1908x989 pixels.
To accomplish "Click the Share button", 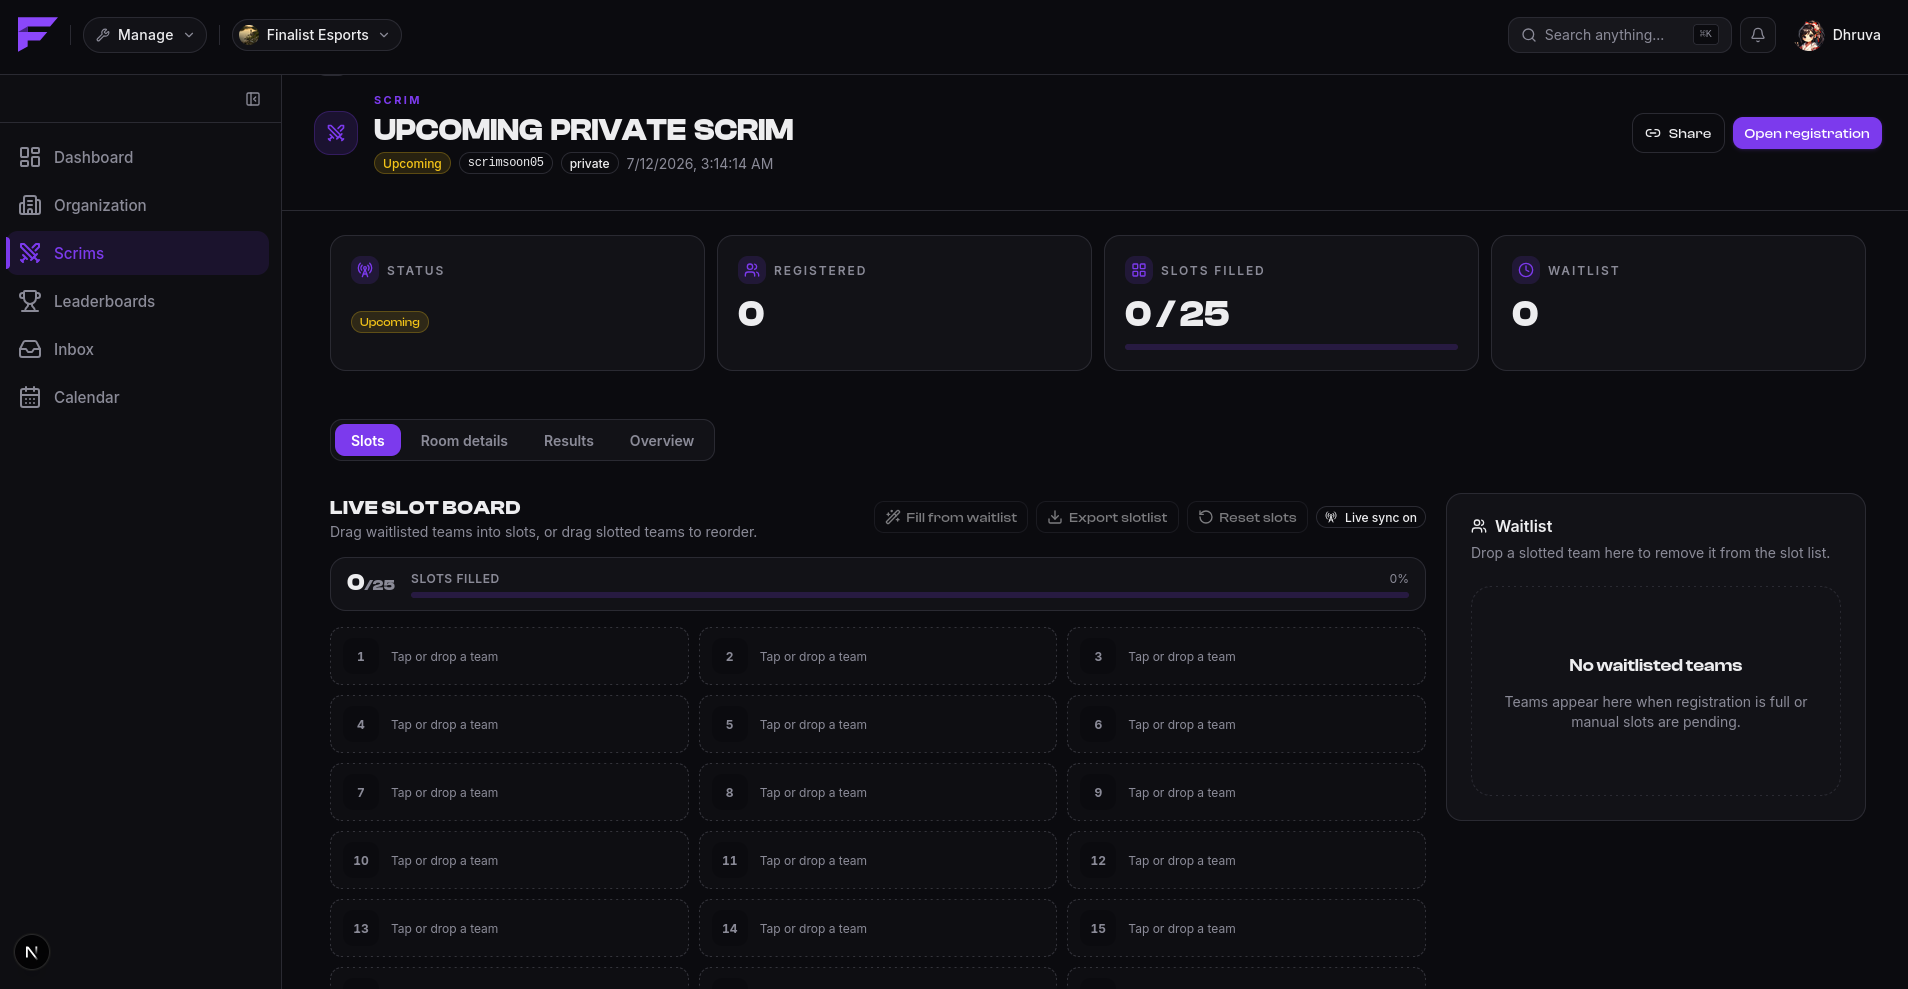I will click(1678, 133).
